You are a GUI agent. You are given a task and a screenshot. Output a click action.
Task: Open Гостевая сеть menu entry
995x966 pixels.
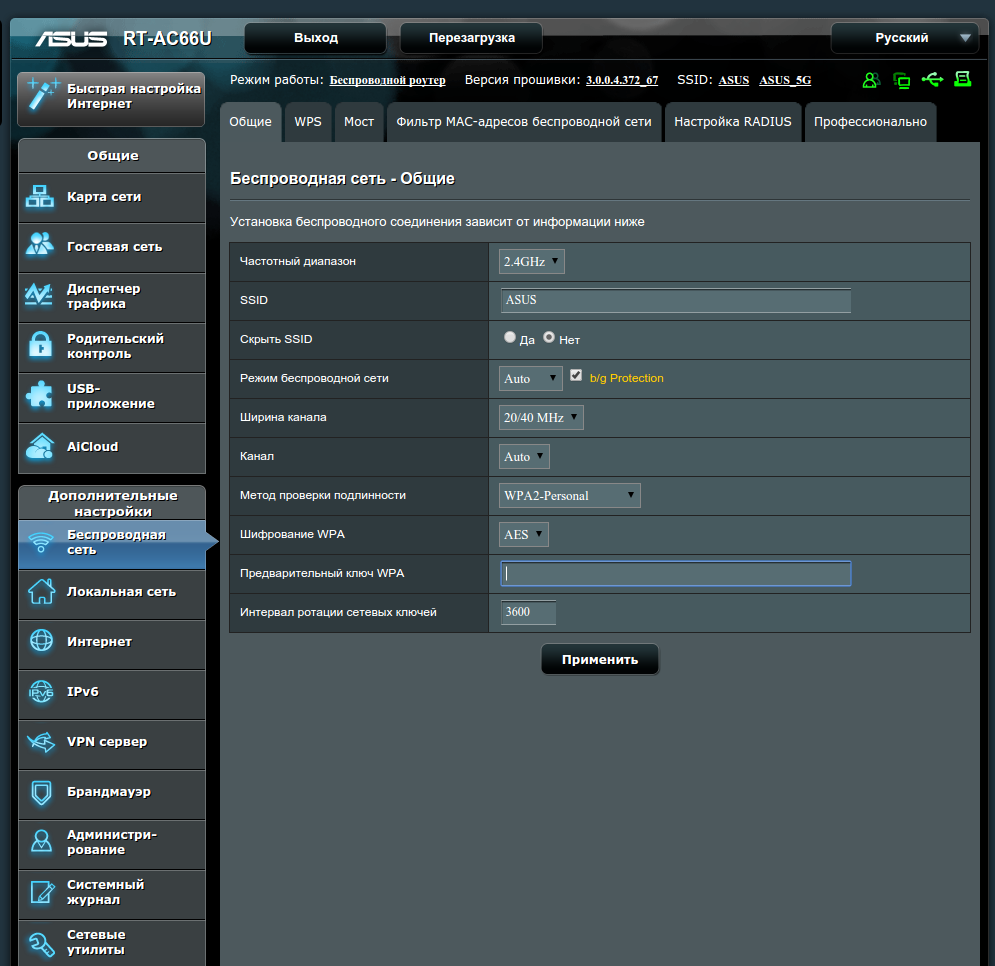pos(112,248)
